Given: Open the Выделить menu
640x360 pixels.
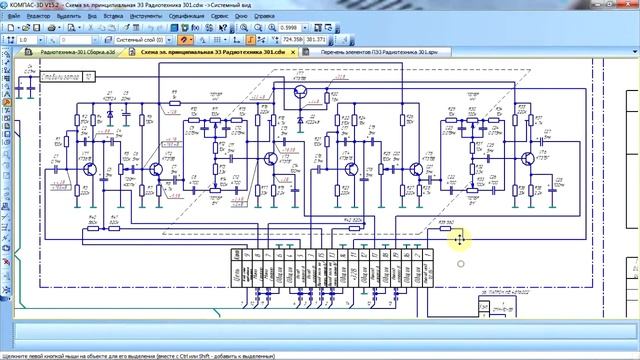Looking at the screenshot, I should tap(69, 16).
